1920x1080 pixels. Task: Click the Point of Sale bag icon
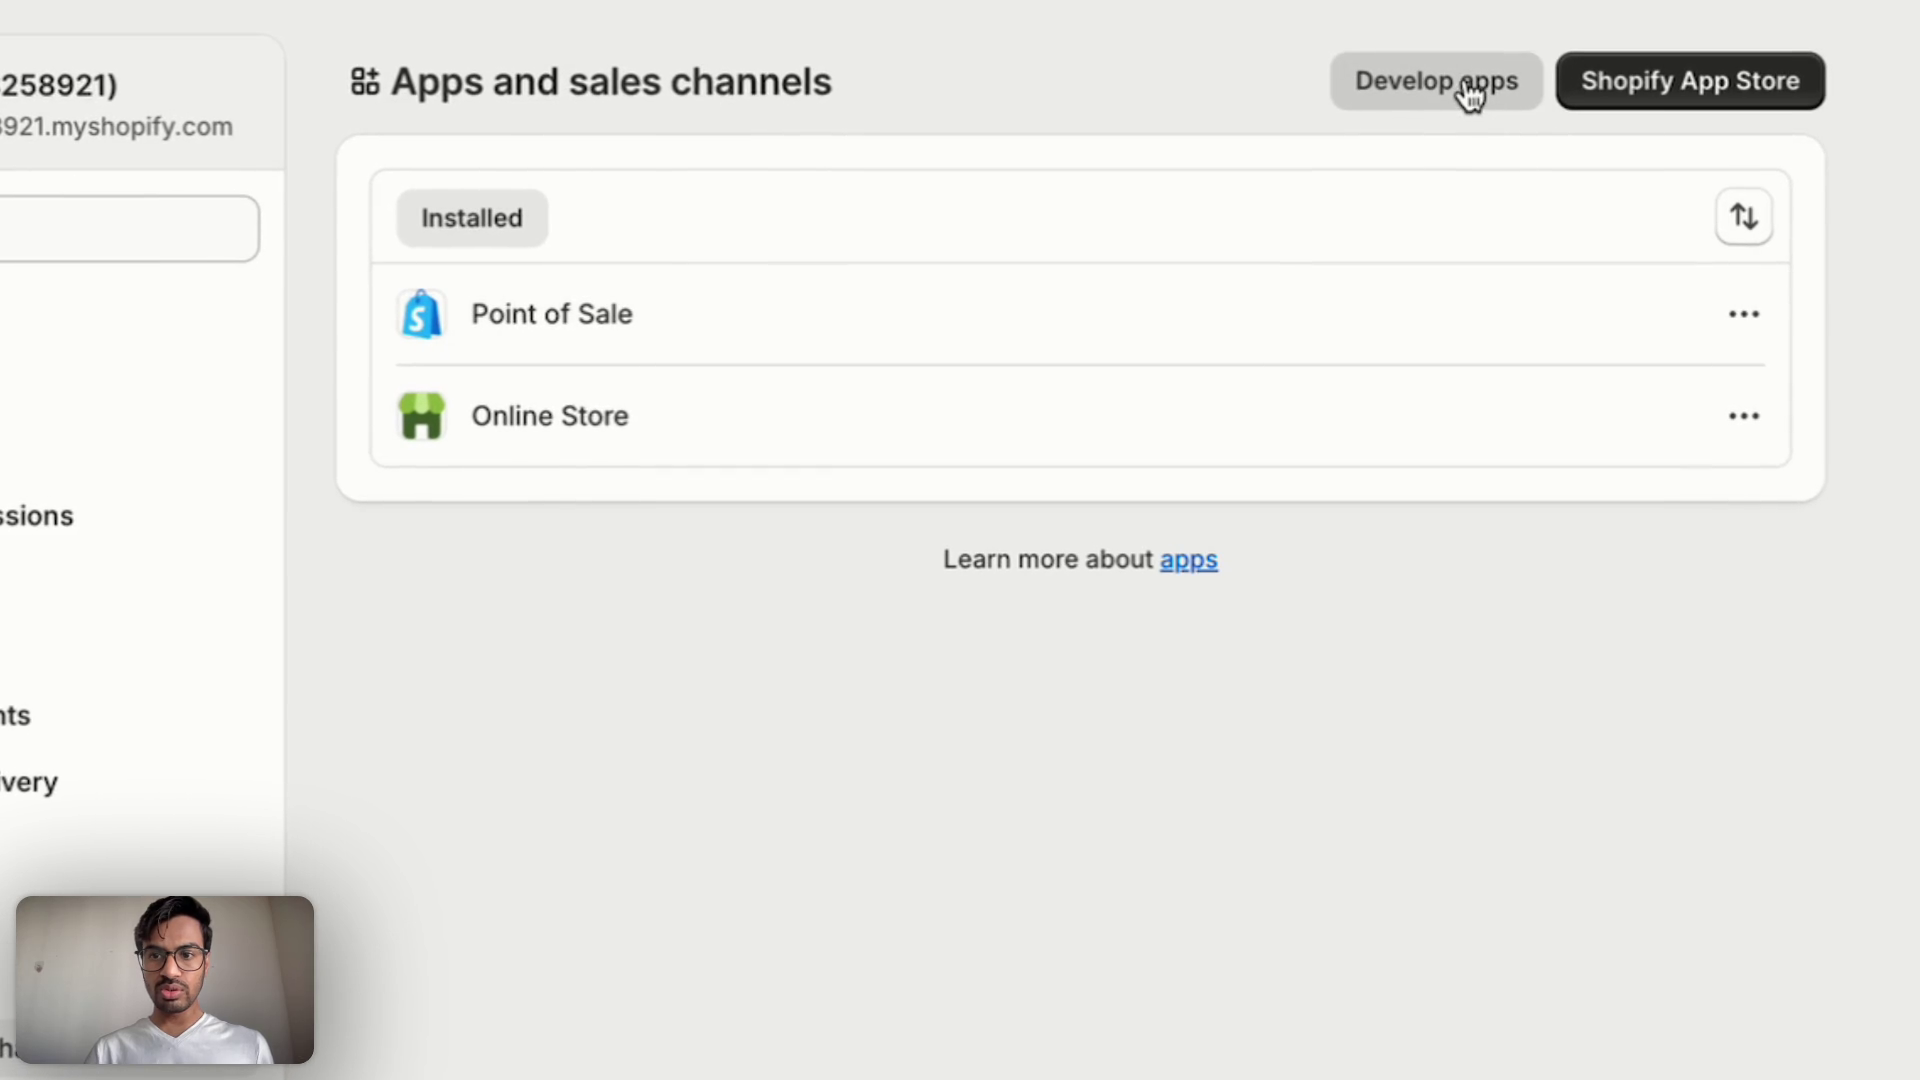point(421,314)
